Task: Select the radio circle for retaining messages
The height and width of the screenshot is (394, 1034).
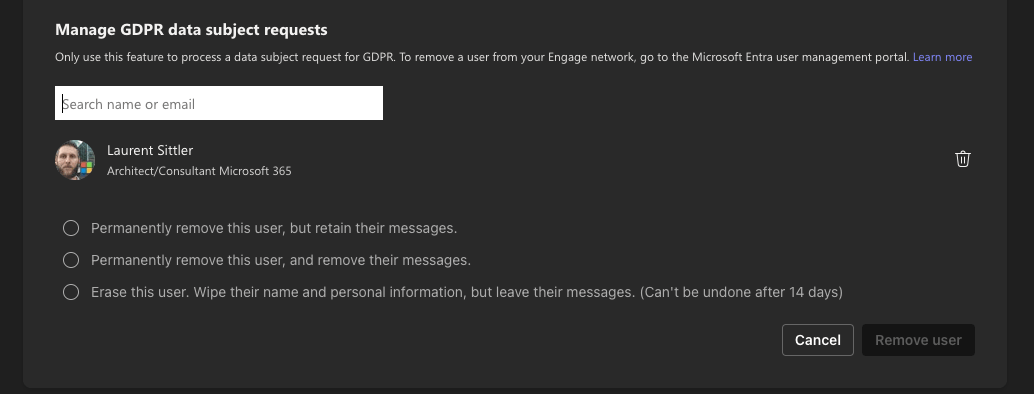Action: coord(71,228)
